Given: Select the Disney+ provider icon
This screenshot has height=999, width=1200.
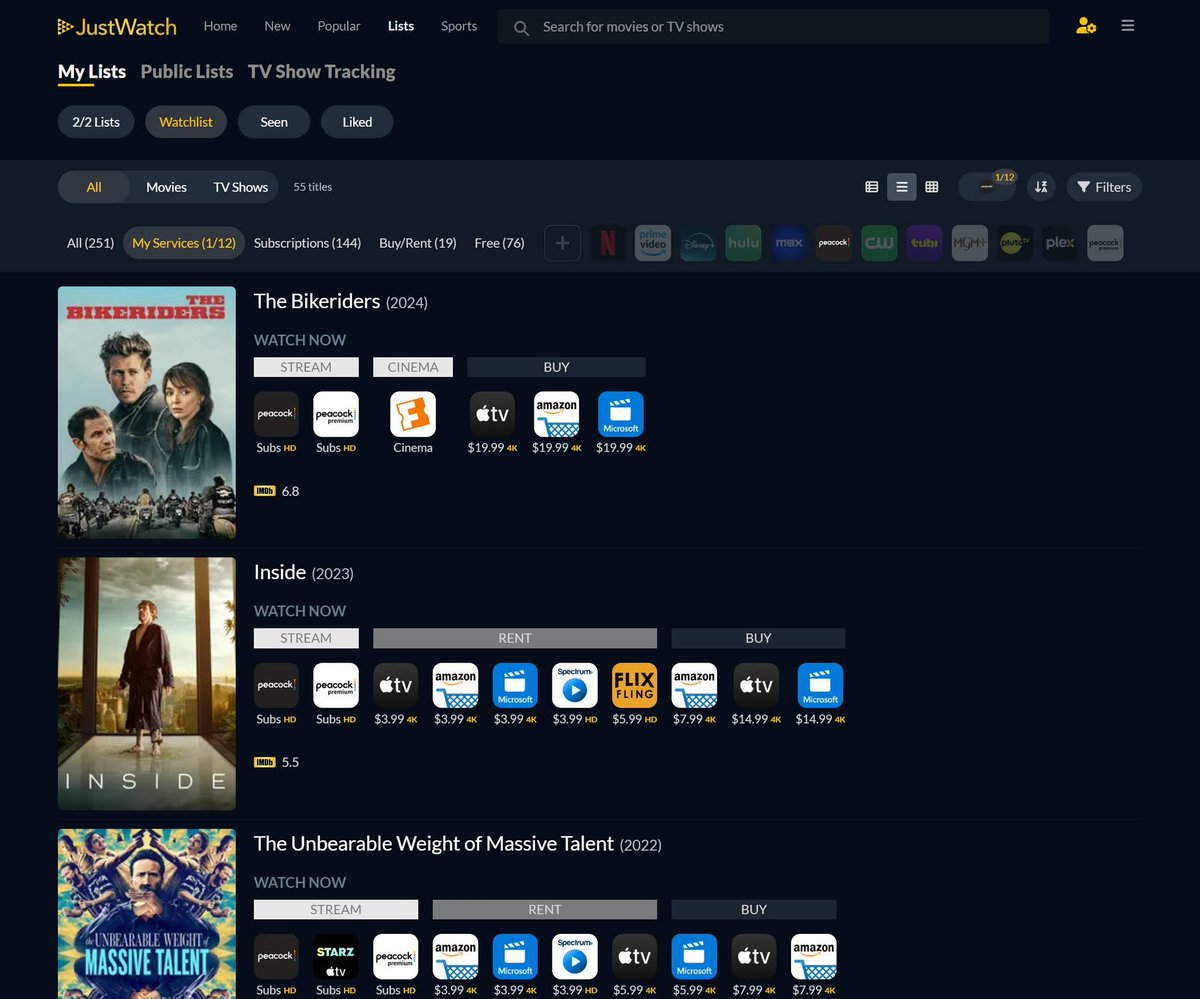Looking at the screenshot, I should pos(698,243).
